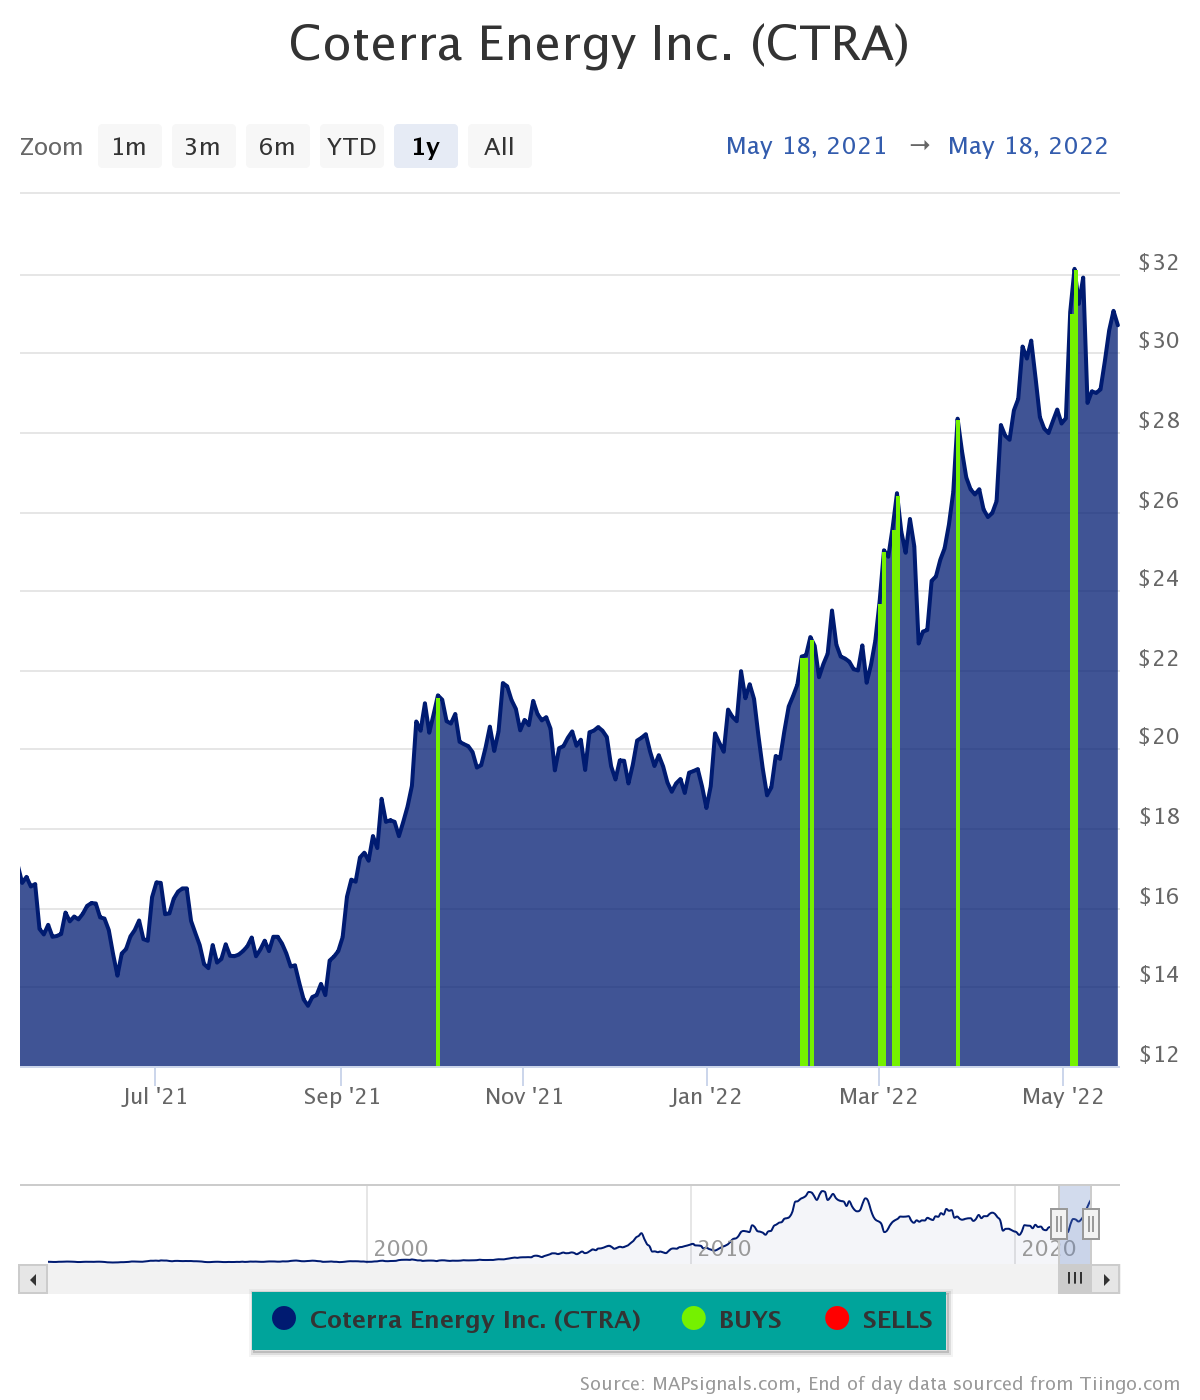The width and height of the screenshot is (1200, 1400).
Task: Click the Nov '21 x-axis label
Action: (x=524, y=1097)
